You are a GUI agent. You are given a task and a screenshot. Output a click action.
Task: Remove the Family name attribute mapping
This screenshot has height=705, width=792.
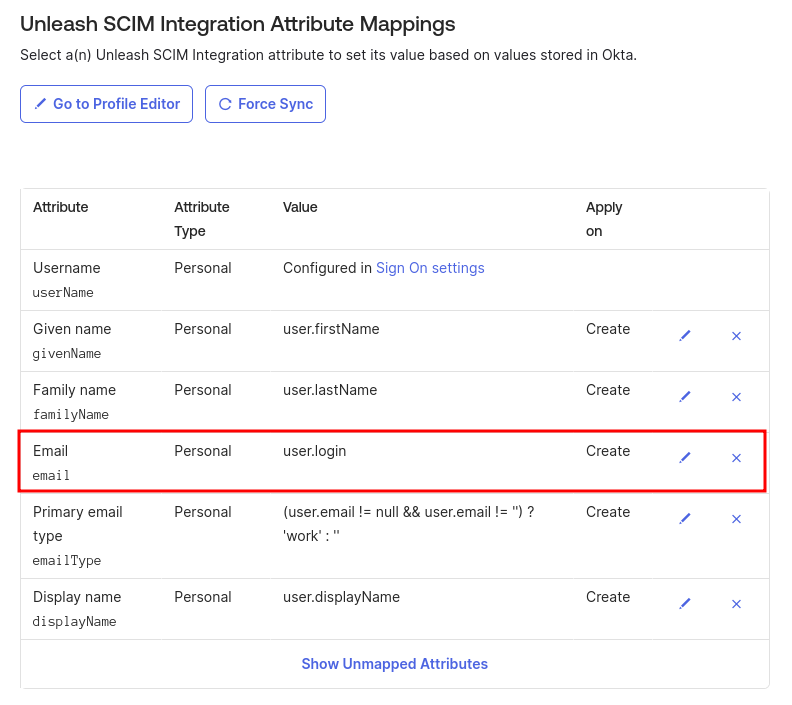click(736, 397)
